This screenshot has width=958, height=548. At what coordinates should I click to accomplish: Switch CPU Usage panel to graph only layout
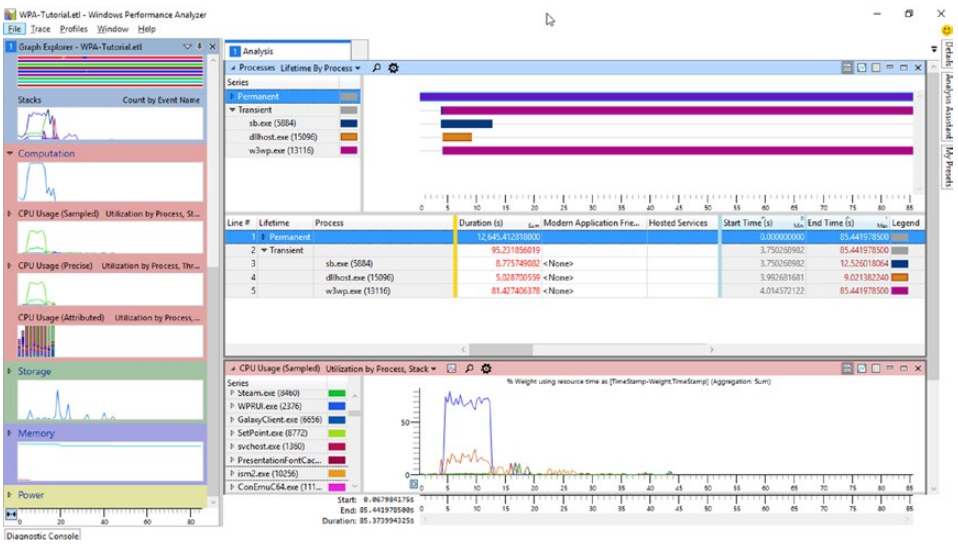click(x=861, y=368)
